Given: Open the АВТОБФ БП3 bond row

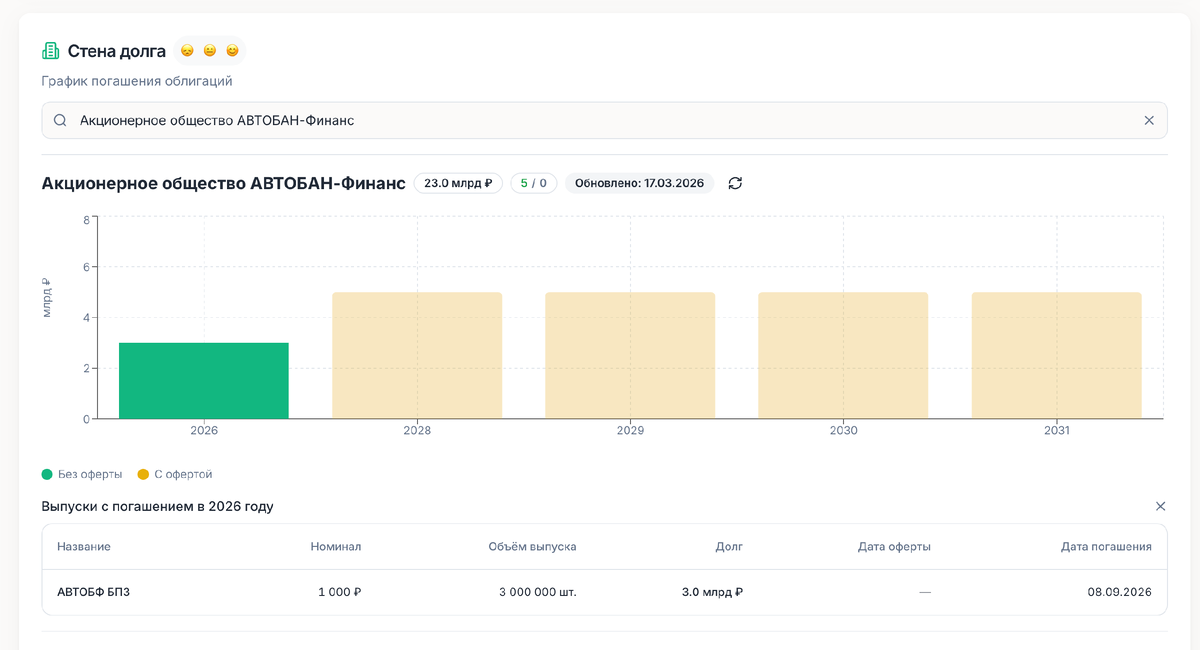Looking at the screenshot, I should point(92,591).
